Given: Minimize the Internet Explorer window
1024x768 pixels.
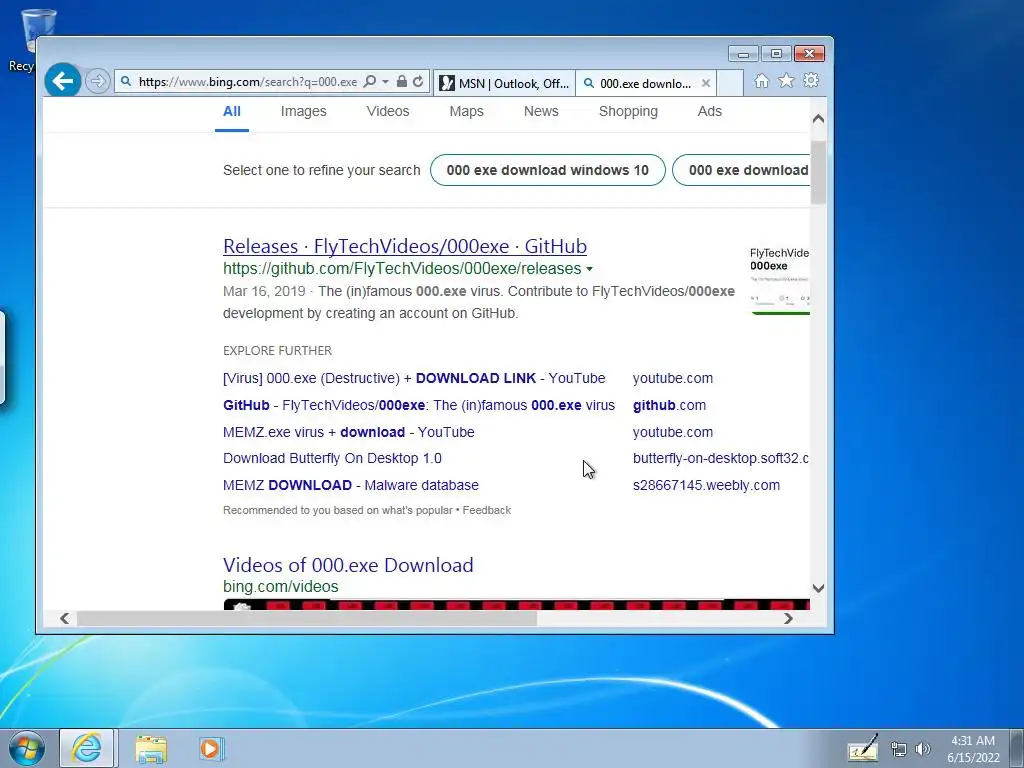Looking at the screenshot, I should pos(743,54).
